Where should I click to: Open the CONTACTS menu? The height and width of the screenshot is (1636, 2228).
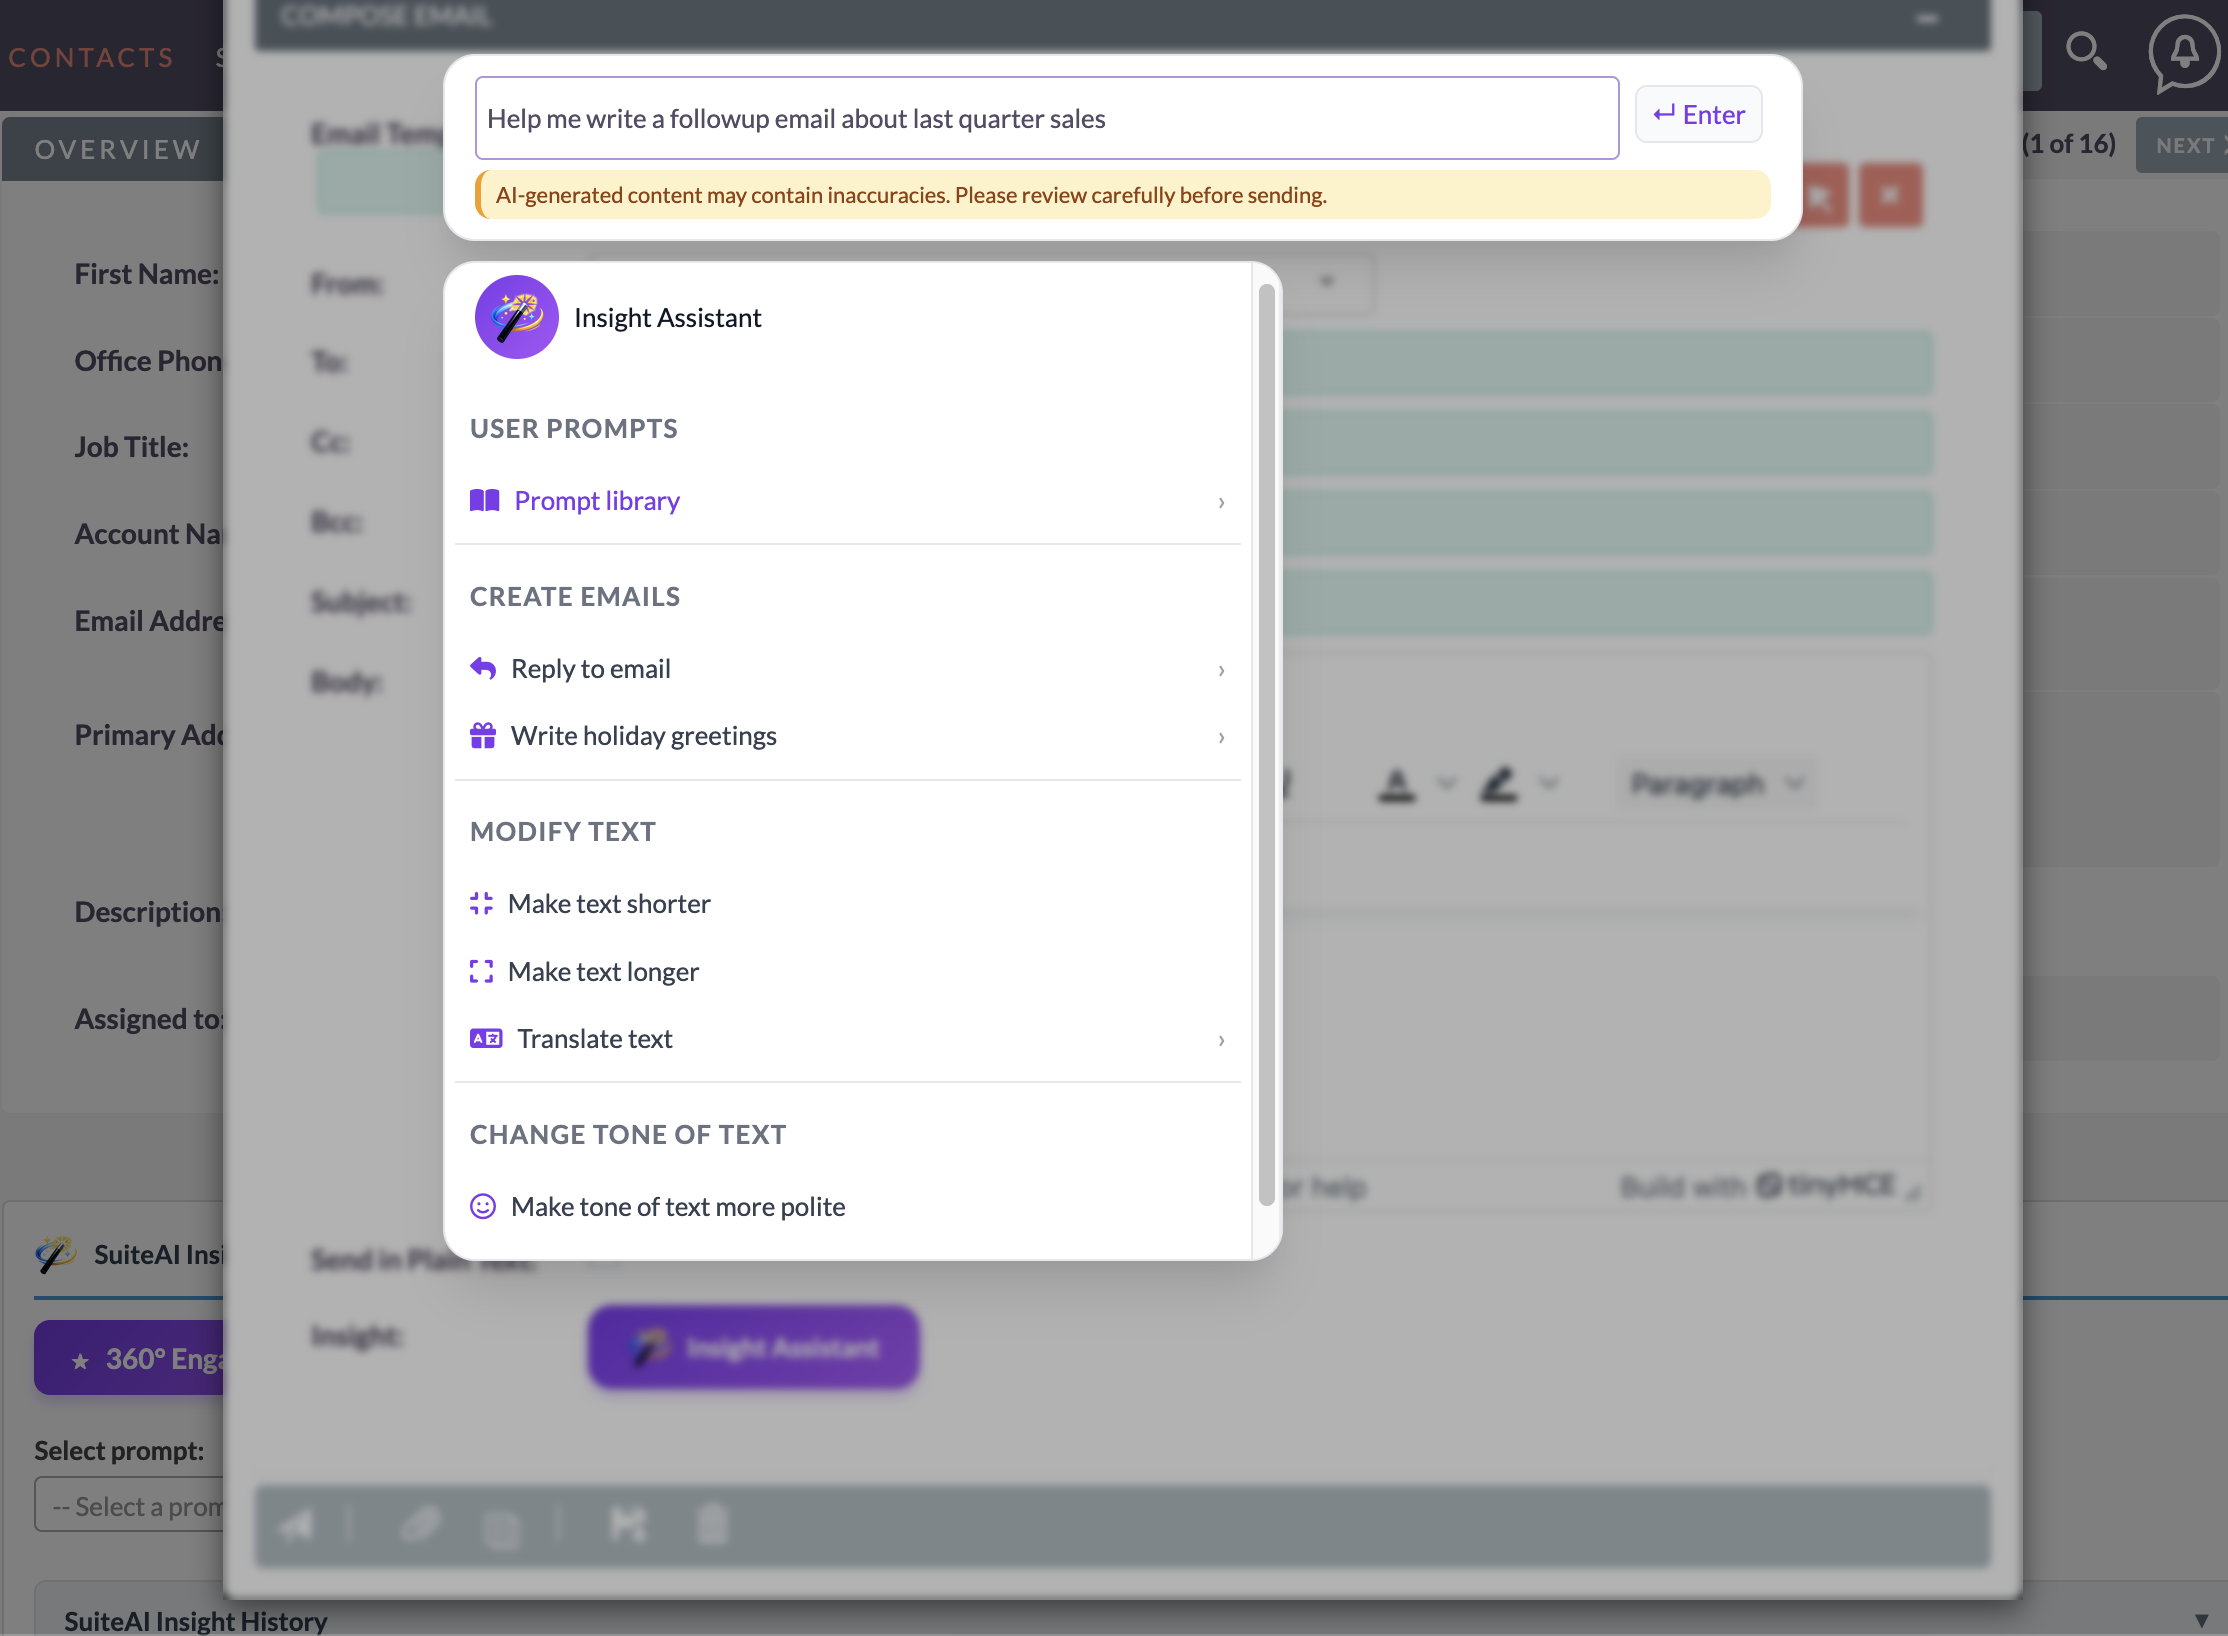pyautogui.click(x=90, y=57)
